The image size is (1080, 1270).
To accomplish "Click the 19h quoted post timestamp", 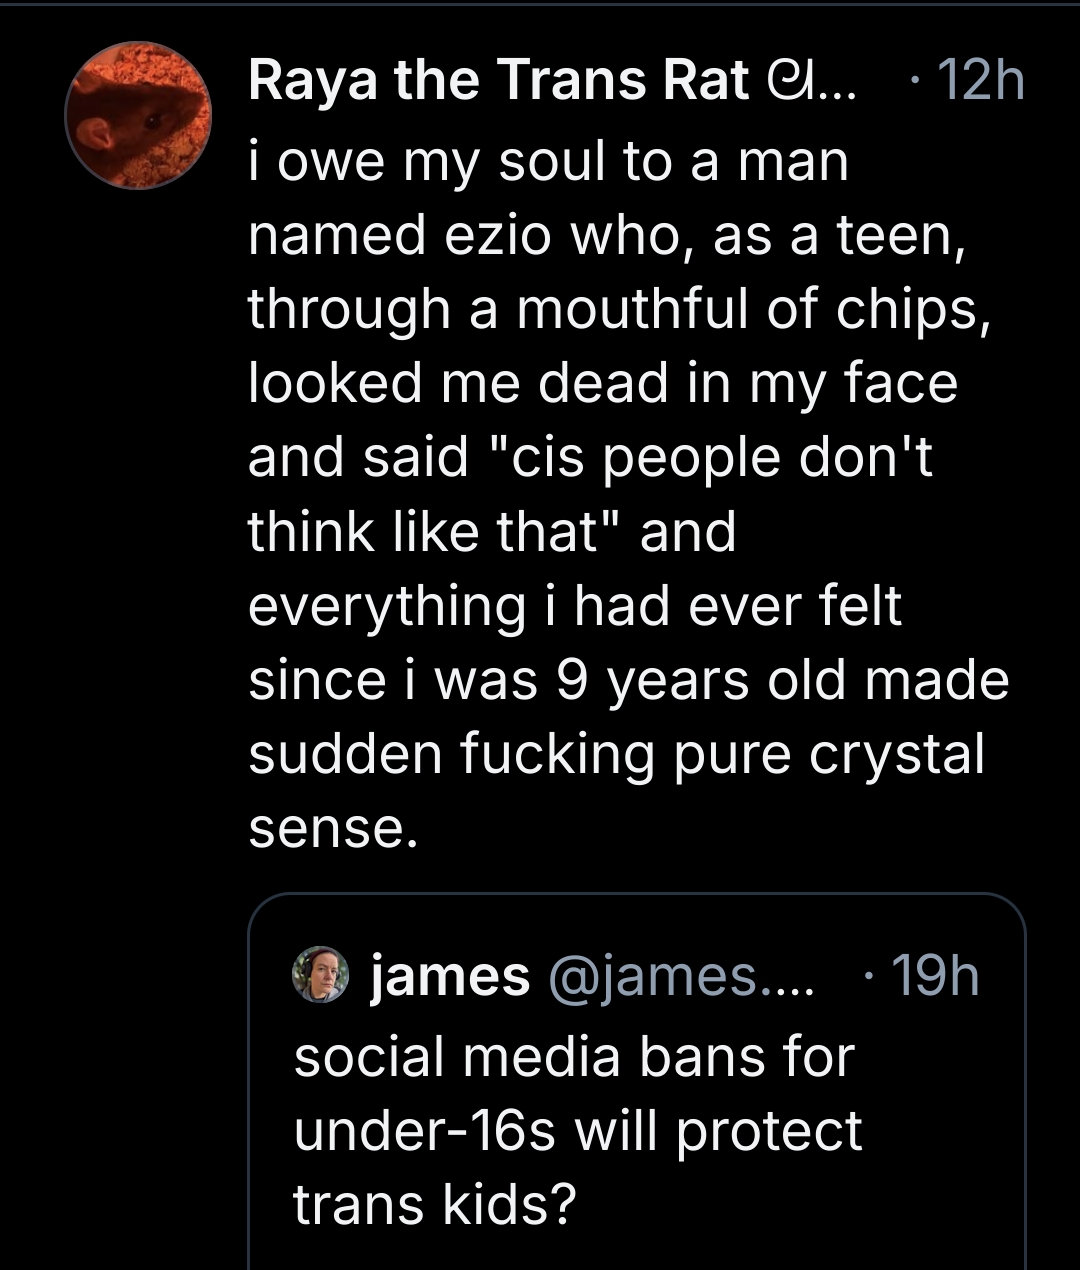I will coord(934,975).
